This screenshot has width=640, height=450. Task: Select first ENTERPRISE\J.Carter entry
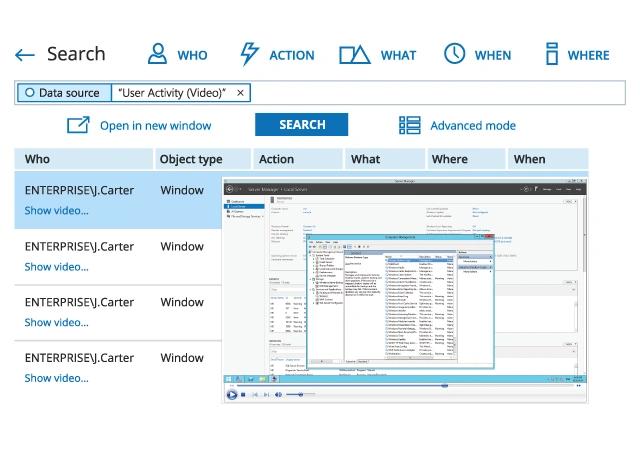pyautogui.click(x=79, y=190)
